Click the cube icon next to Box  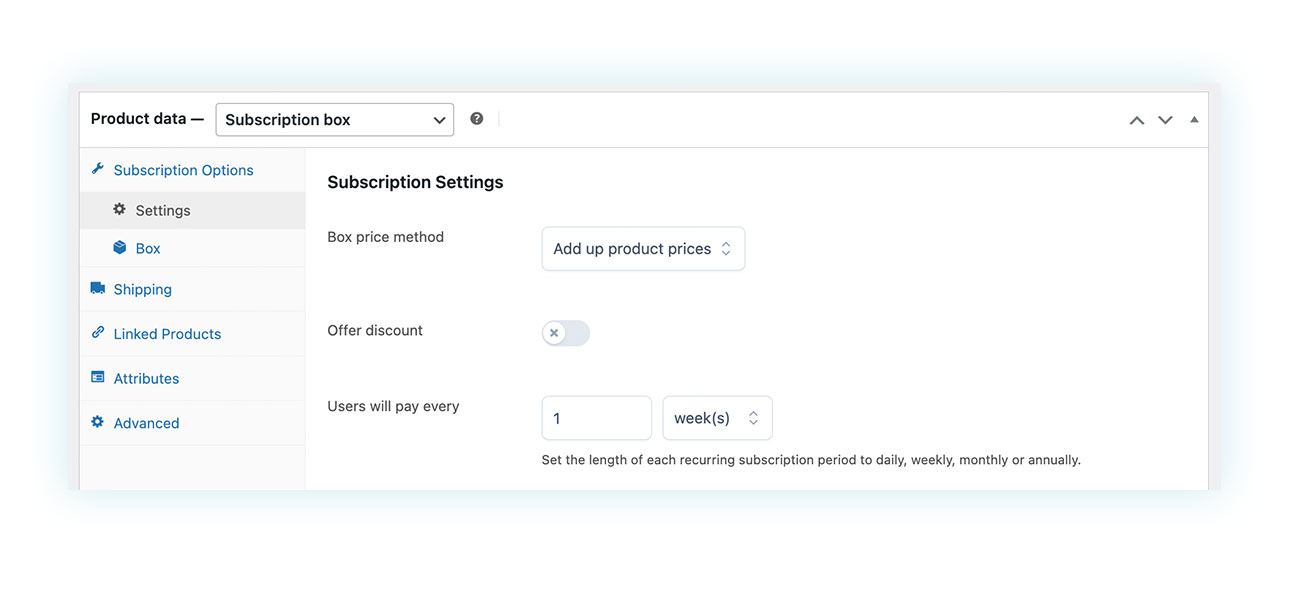coord(120,248)
